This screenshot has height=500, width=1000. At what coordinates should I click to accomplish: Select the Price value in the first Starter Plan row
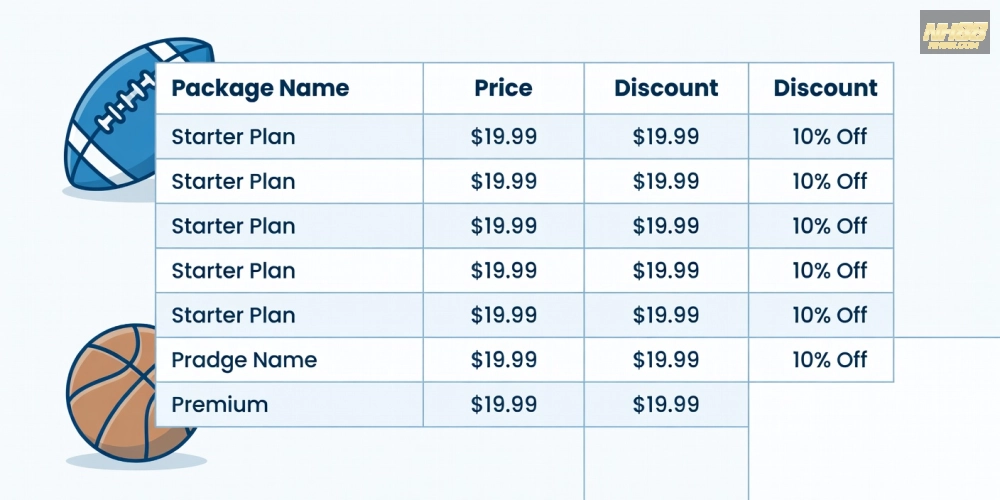[x=503, y=137]
